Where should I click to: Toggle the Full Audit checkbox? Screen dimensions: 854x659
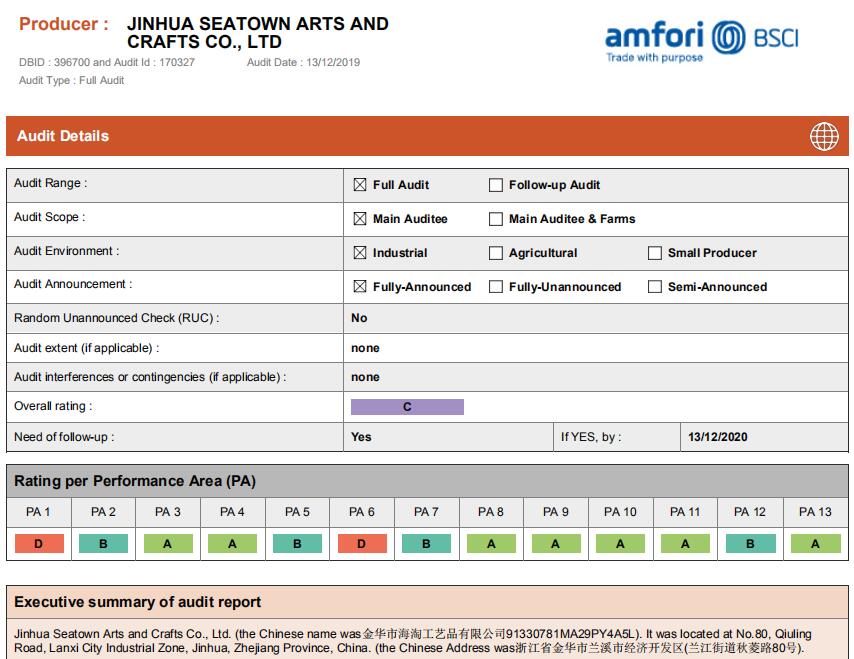[x=359, y=185]
